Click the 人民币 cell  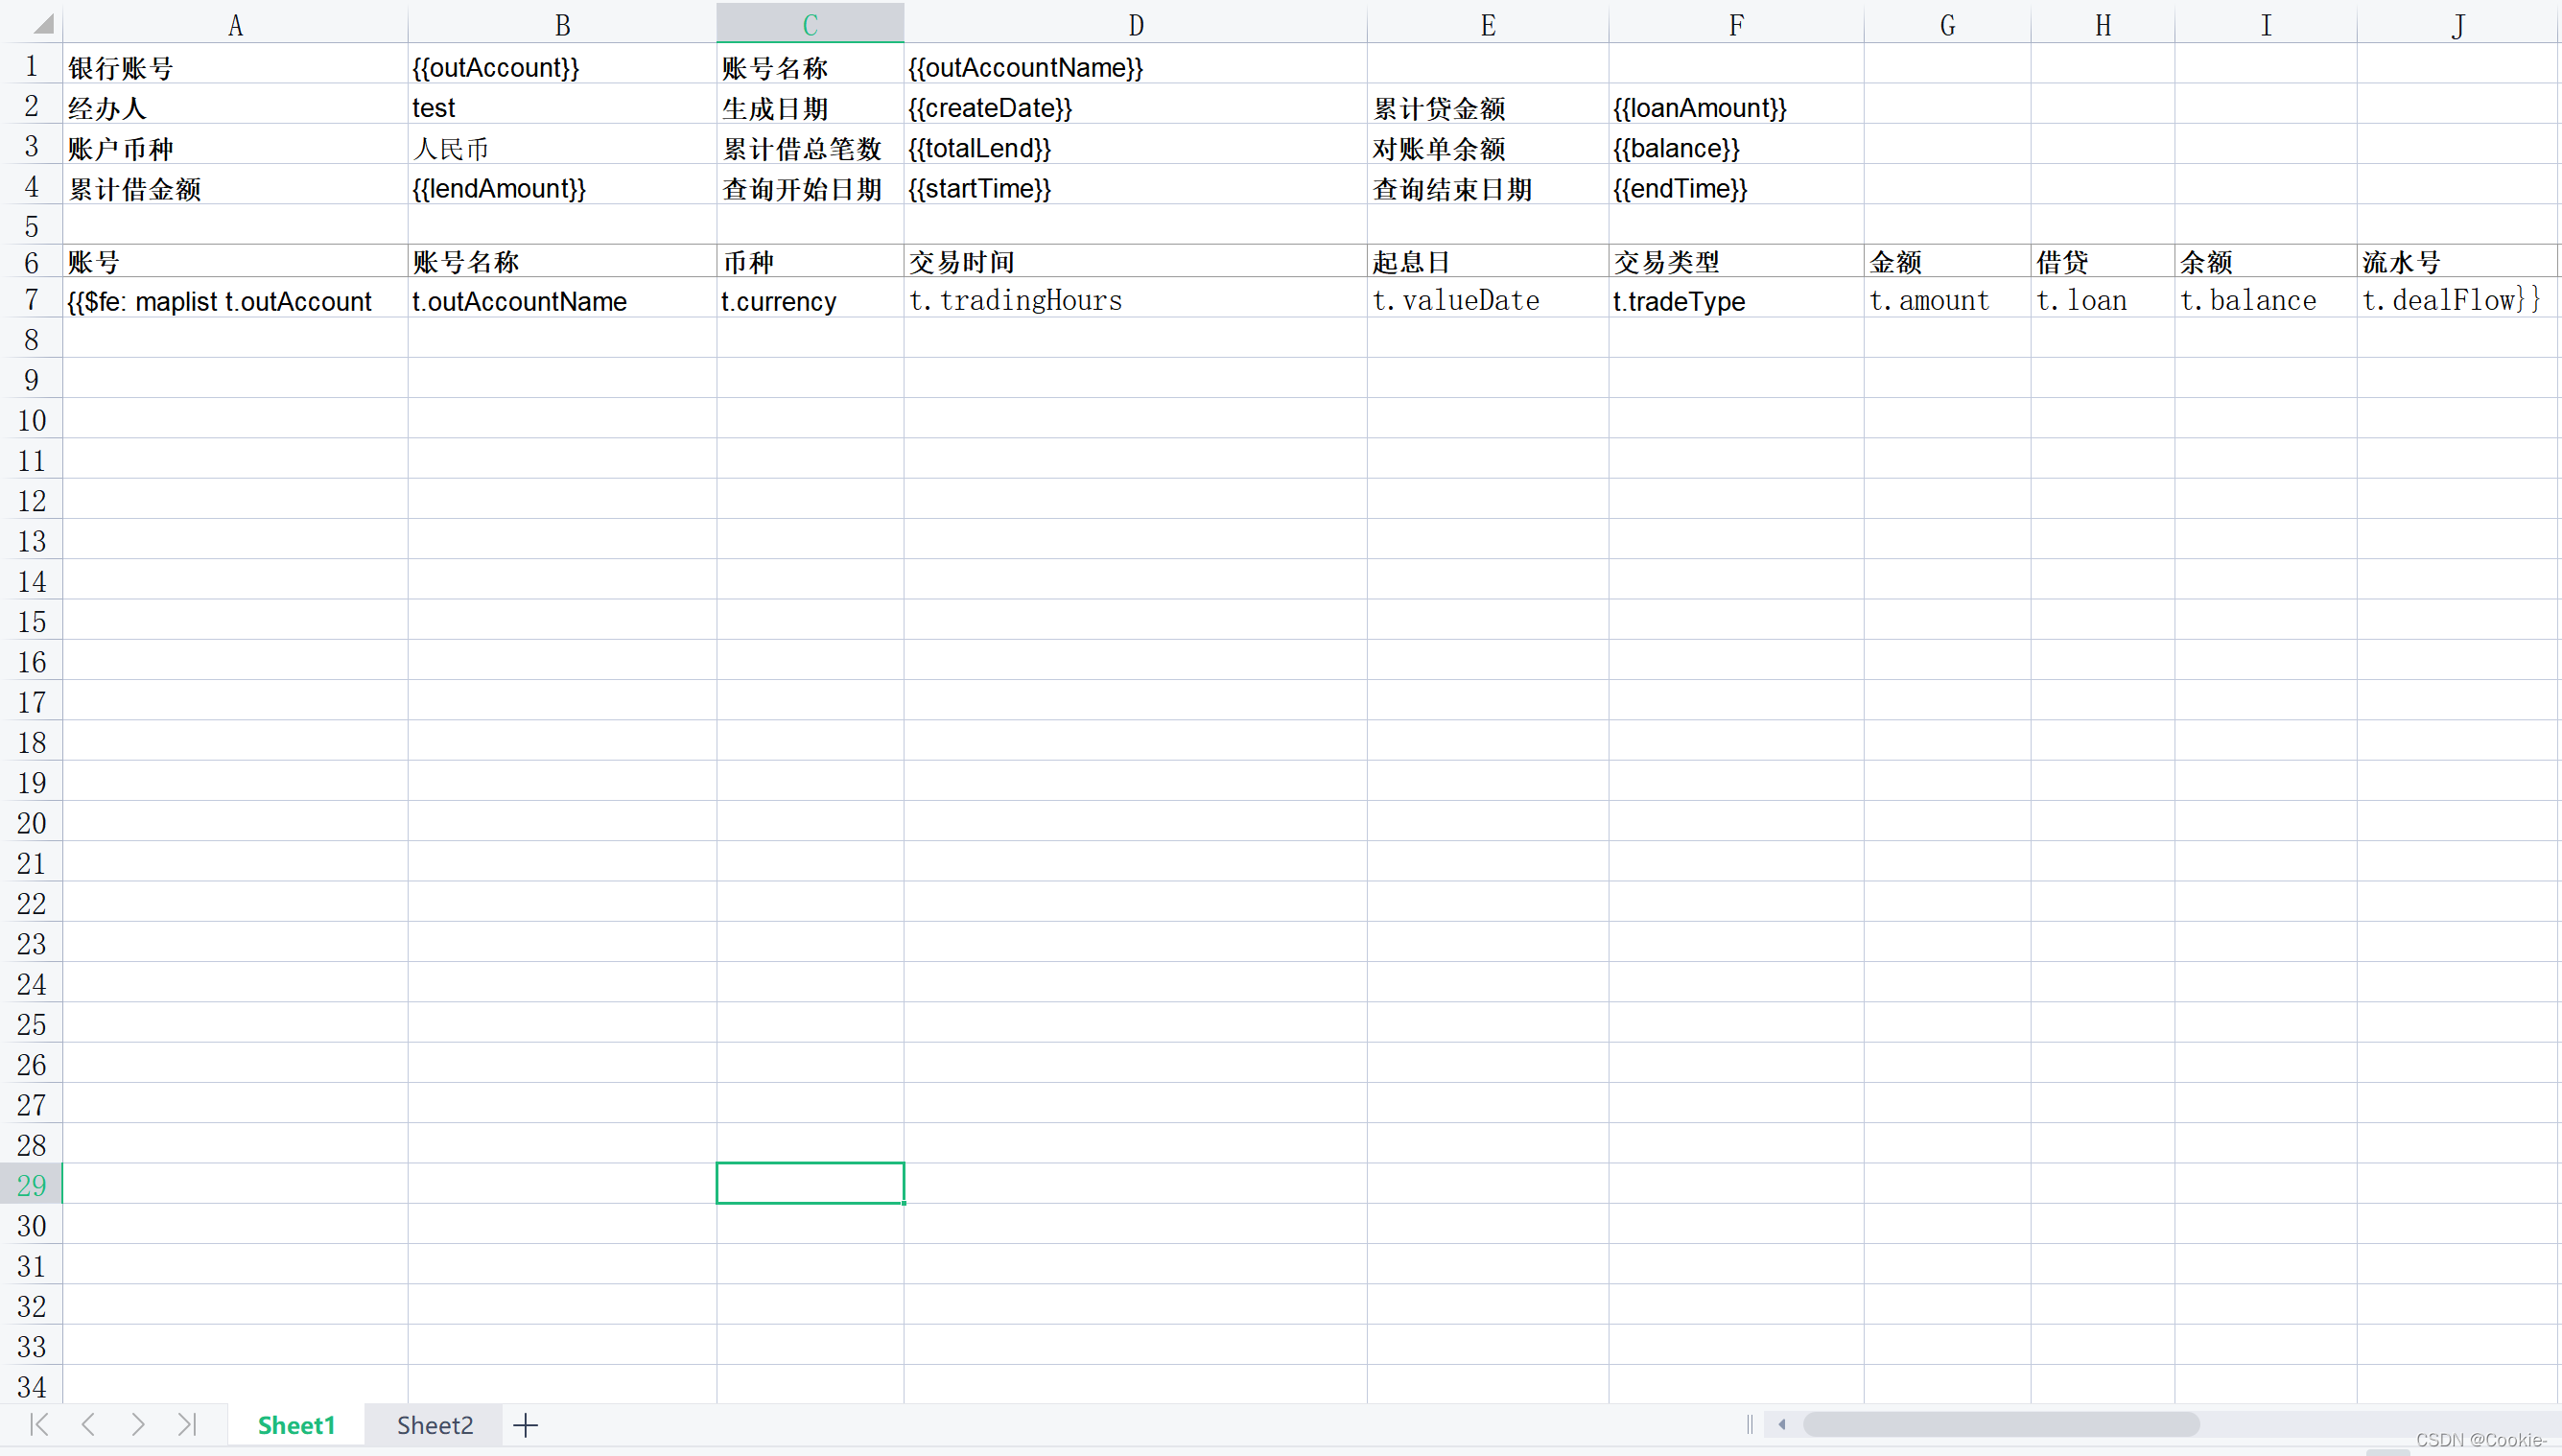(560, 148)
